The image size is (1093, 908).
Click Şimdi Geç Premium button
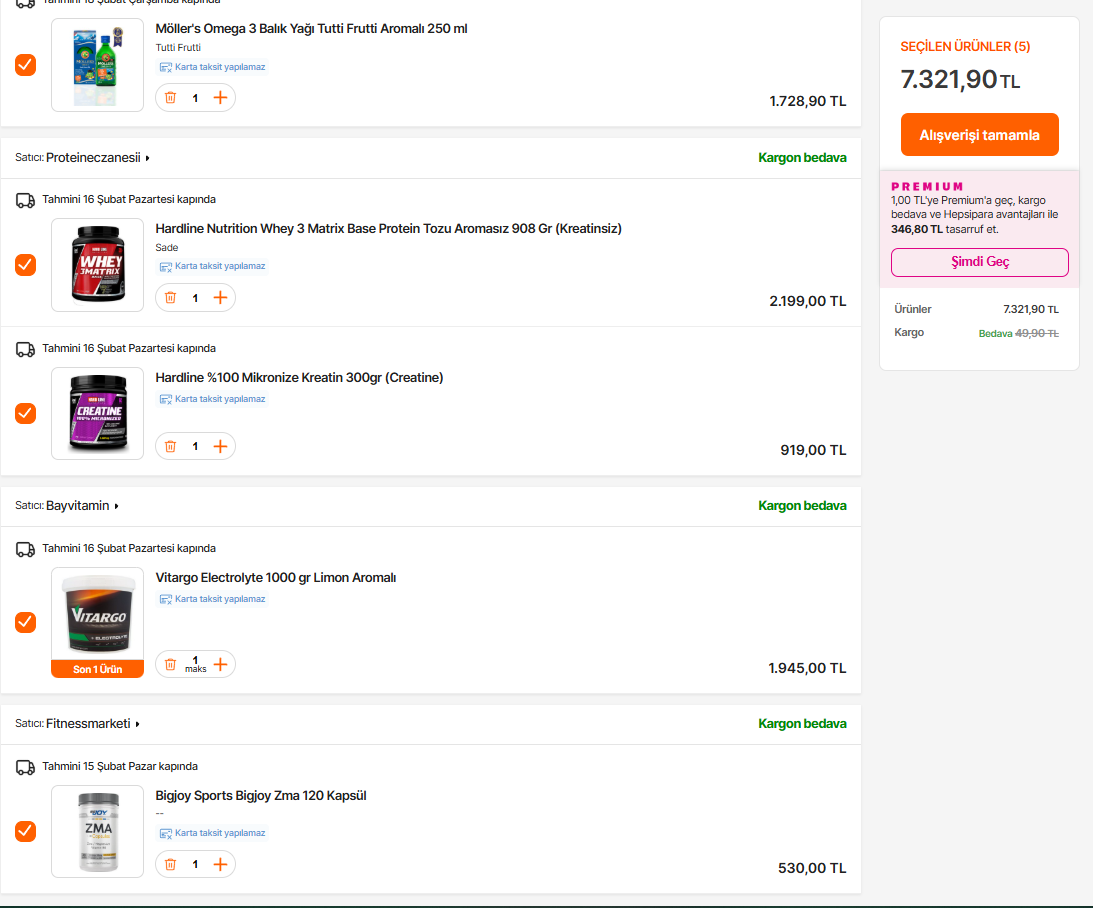click(979, 262)
